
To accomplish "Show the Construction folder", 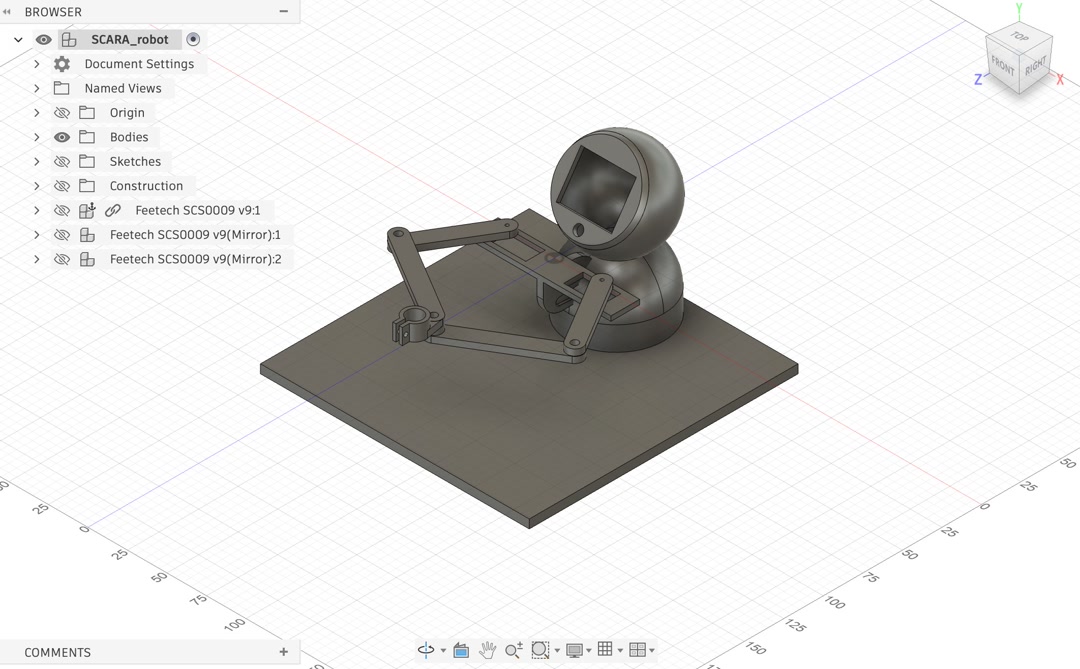I will 62,186.
